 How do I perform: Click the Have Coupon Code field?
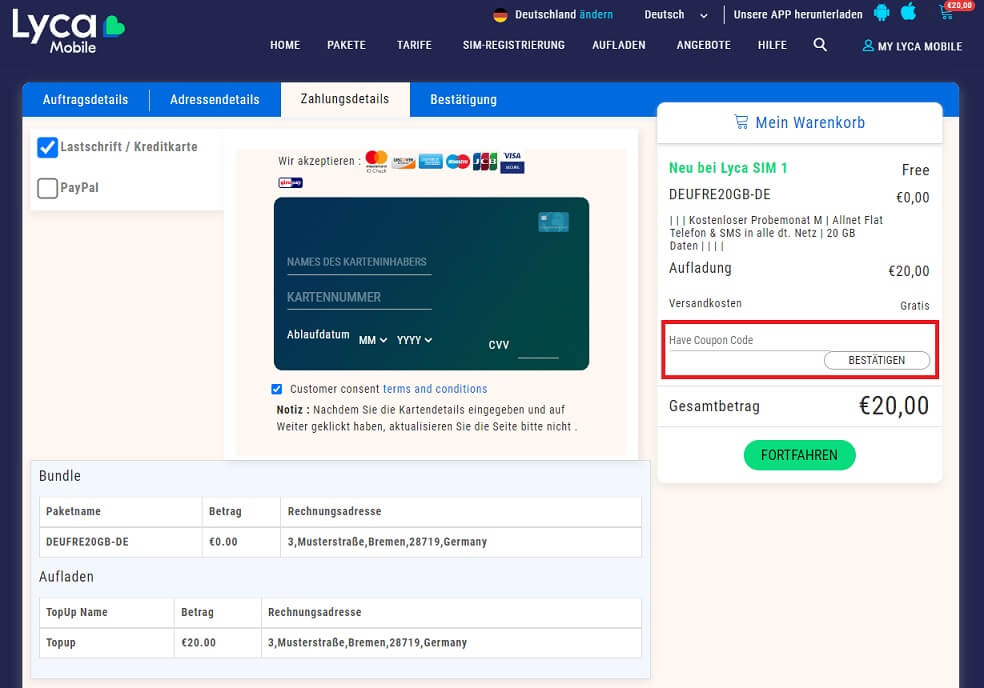point(746,341)
